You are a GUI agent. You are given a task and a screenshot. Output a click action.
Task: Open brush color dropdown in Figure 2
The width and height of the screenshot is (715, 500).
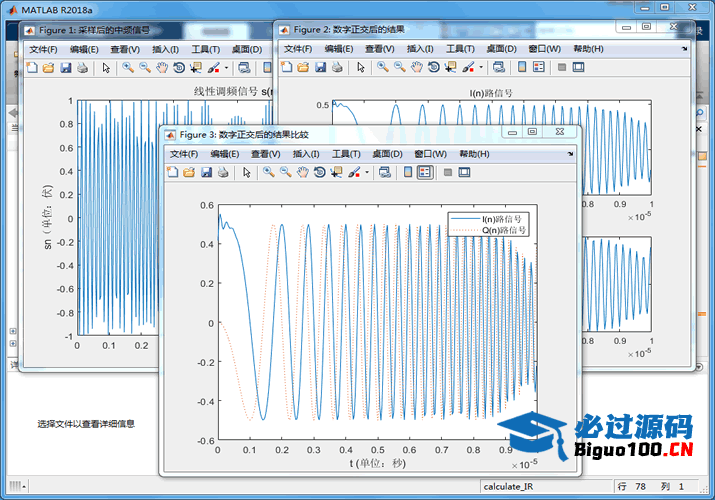coord(481,67)
